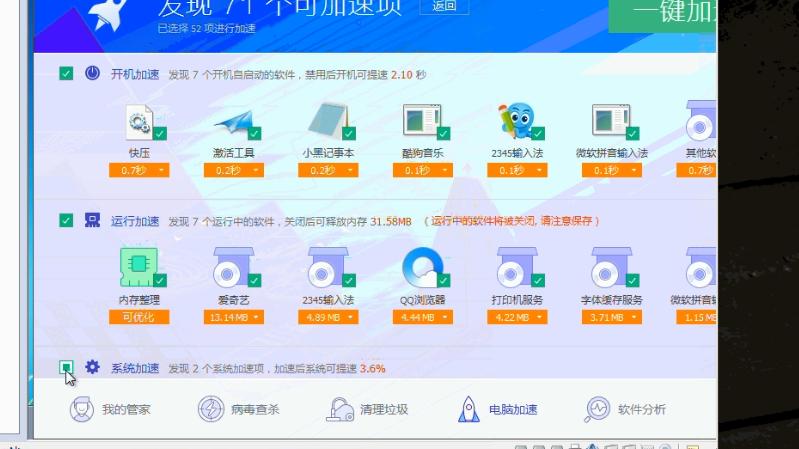Open the 0.2秒 dropdown under 激活工具
Screen dimensions: 799x449
coord(234,170)
